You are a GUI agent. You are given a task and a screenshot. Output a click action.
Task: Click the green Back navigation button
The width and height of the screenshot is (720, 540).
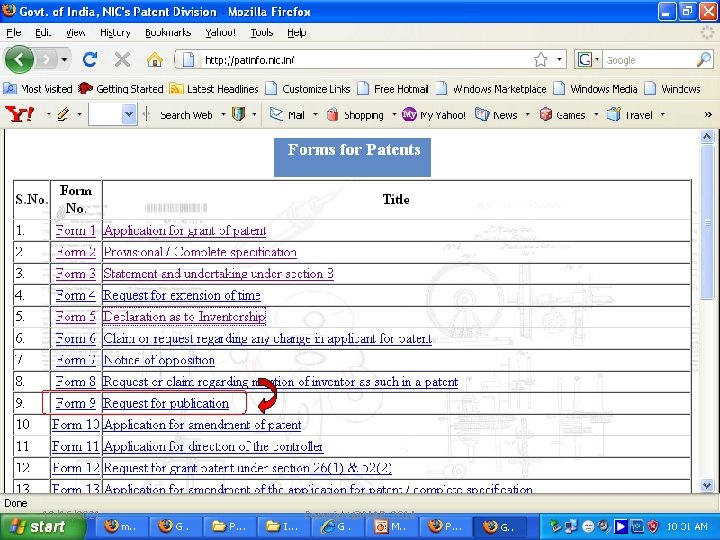click(x=19, y=59)
